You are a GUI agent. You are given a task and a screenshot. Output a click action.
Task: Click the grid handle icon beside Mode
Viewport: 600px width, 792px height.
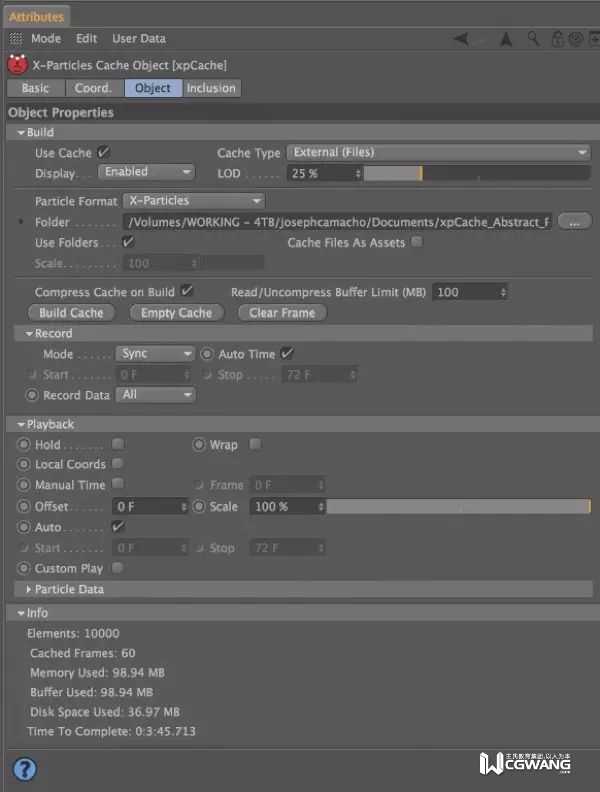[16, 38]
